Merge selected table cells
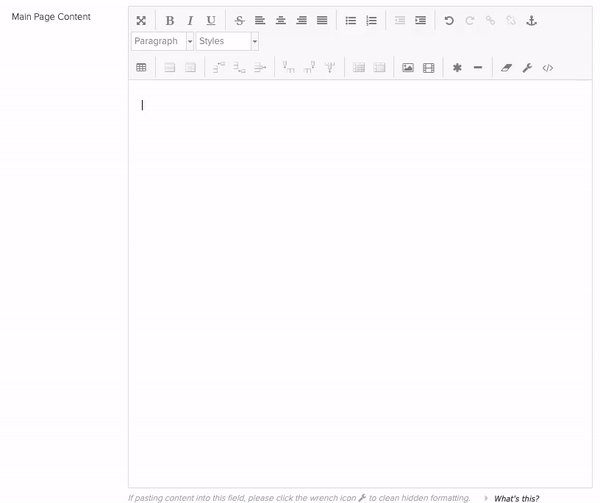This screenshot has width=600, height=503. pyautogui.click(x=379, y=68)
